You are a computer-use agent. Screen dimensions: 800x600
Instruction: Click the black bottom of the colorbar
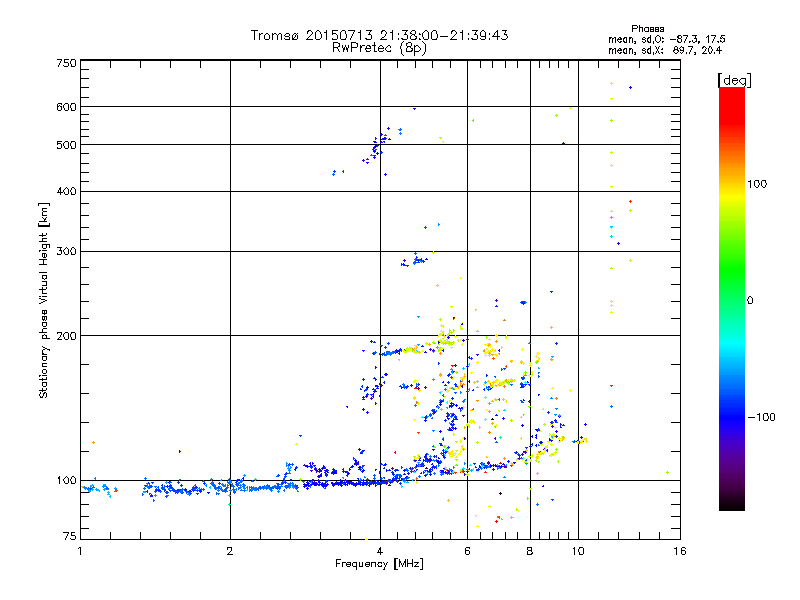[x=732, y=504]
